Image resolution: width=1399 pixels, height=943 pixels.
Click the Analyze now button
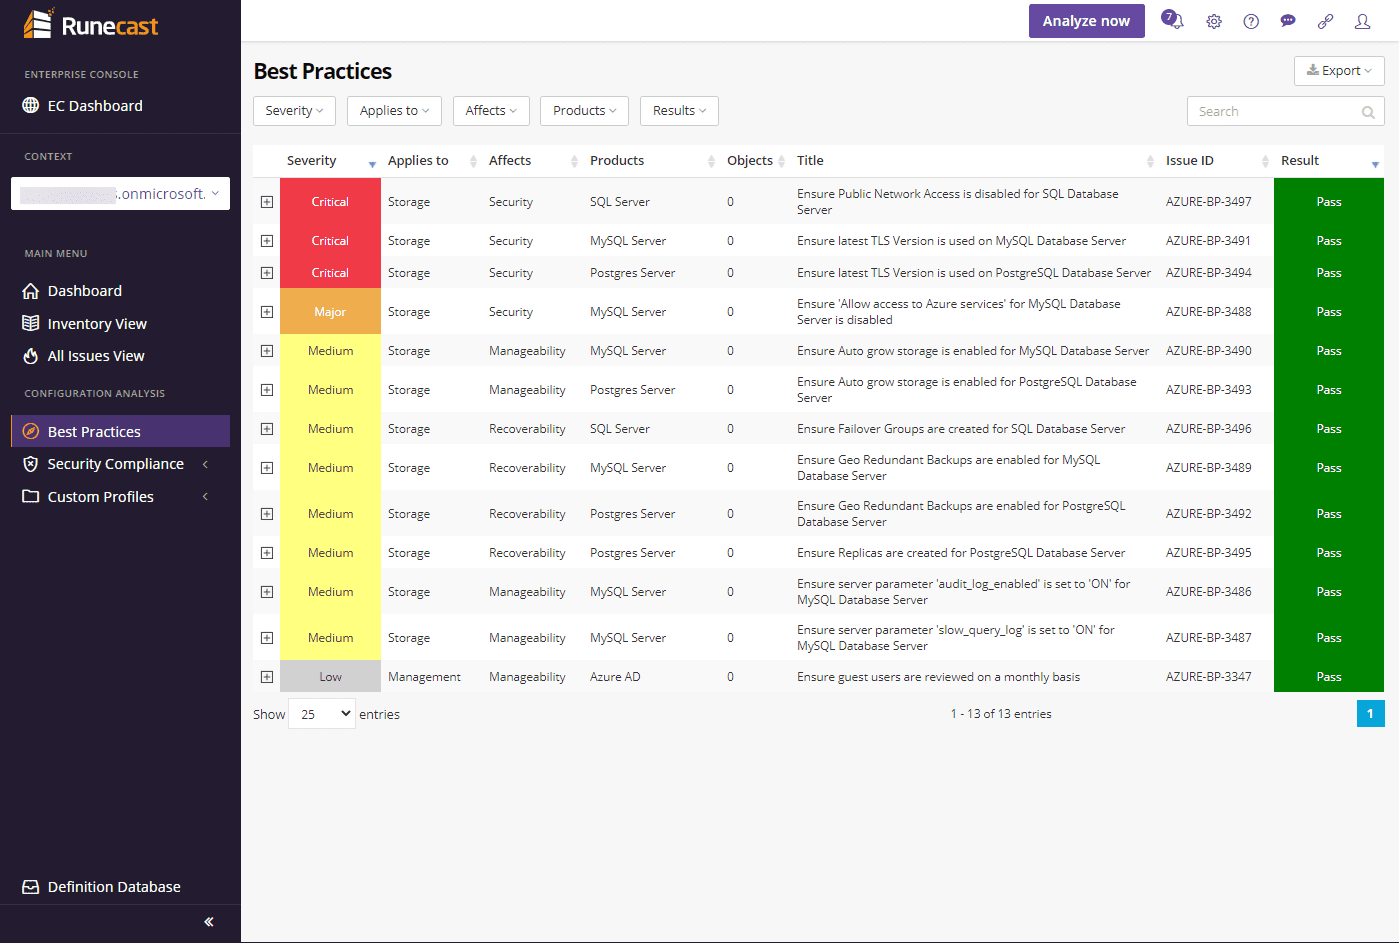(x=1086, y=21)
